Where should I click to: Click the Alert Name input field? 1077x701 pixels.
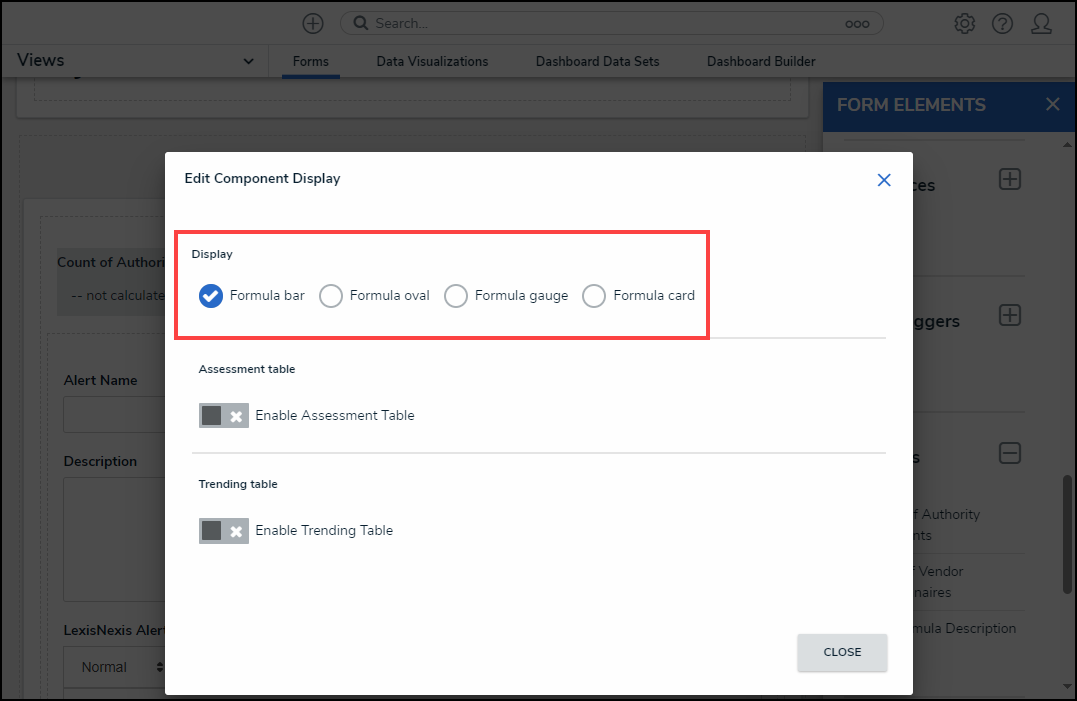point(114,415)
